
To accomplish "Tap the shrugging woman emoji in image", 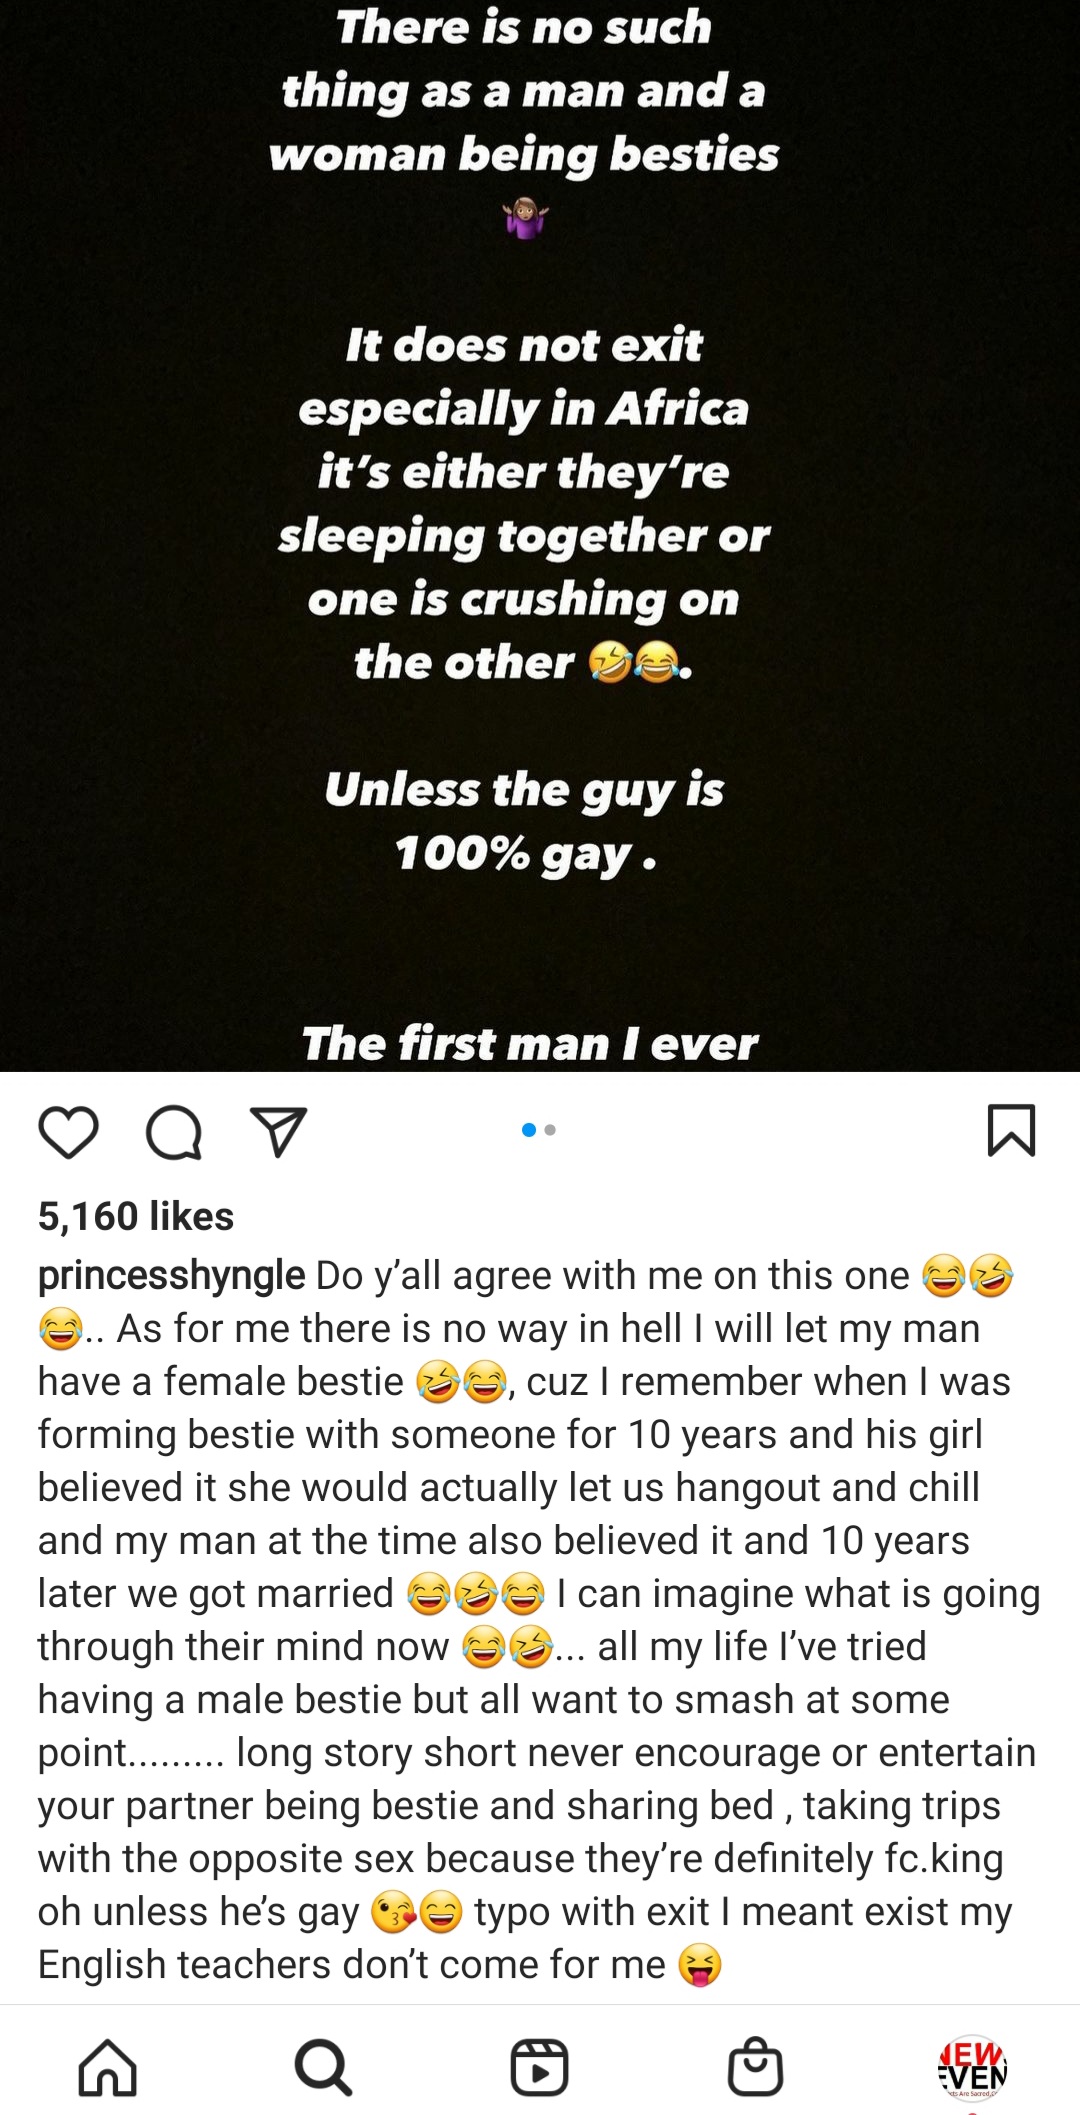I will pos(526,217).
